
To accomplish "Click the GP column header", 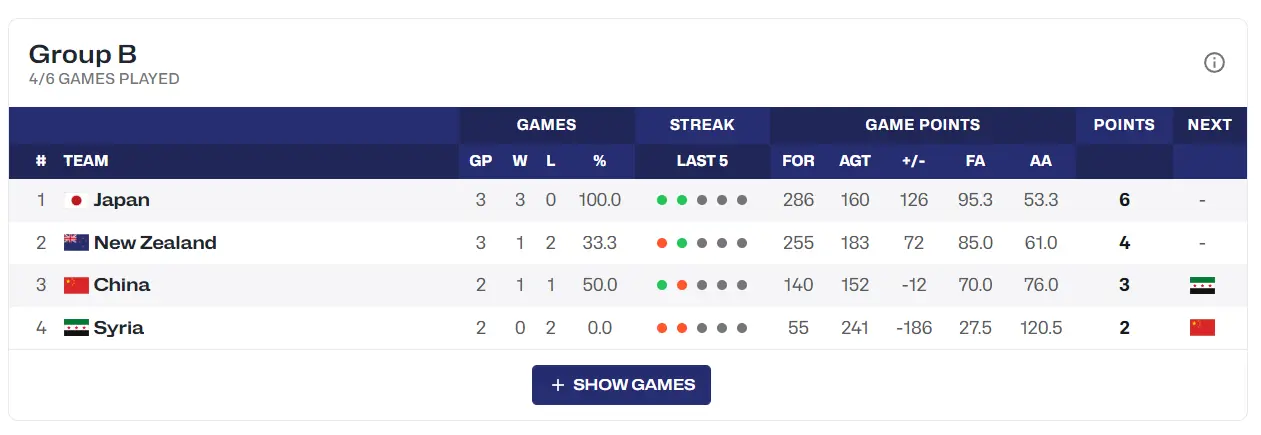I will [x=481, y=161].
